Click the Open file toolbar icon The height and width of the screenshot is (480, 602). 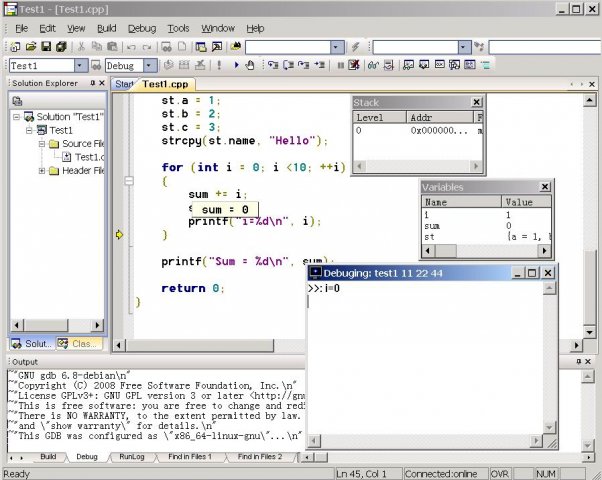(x=31, y=47)
